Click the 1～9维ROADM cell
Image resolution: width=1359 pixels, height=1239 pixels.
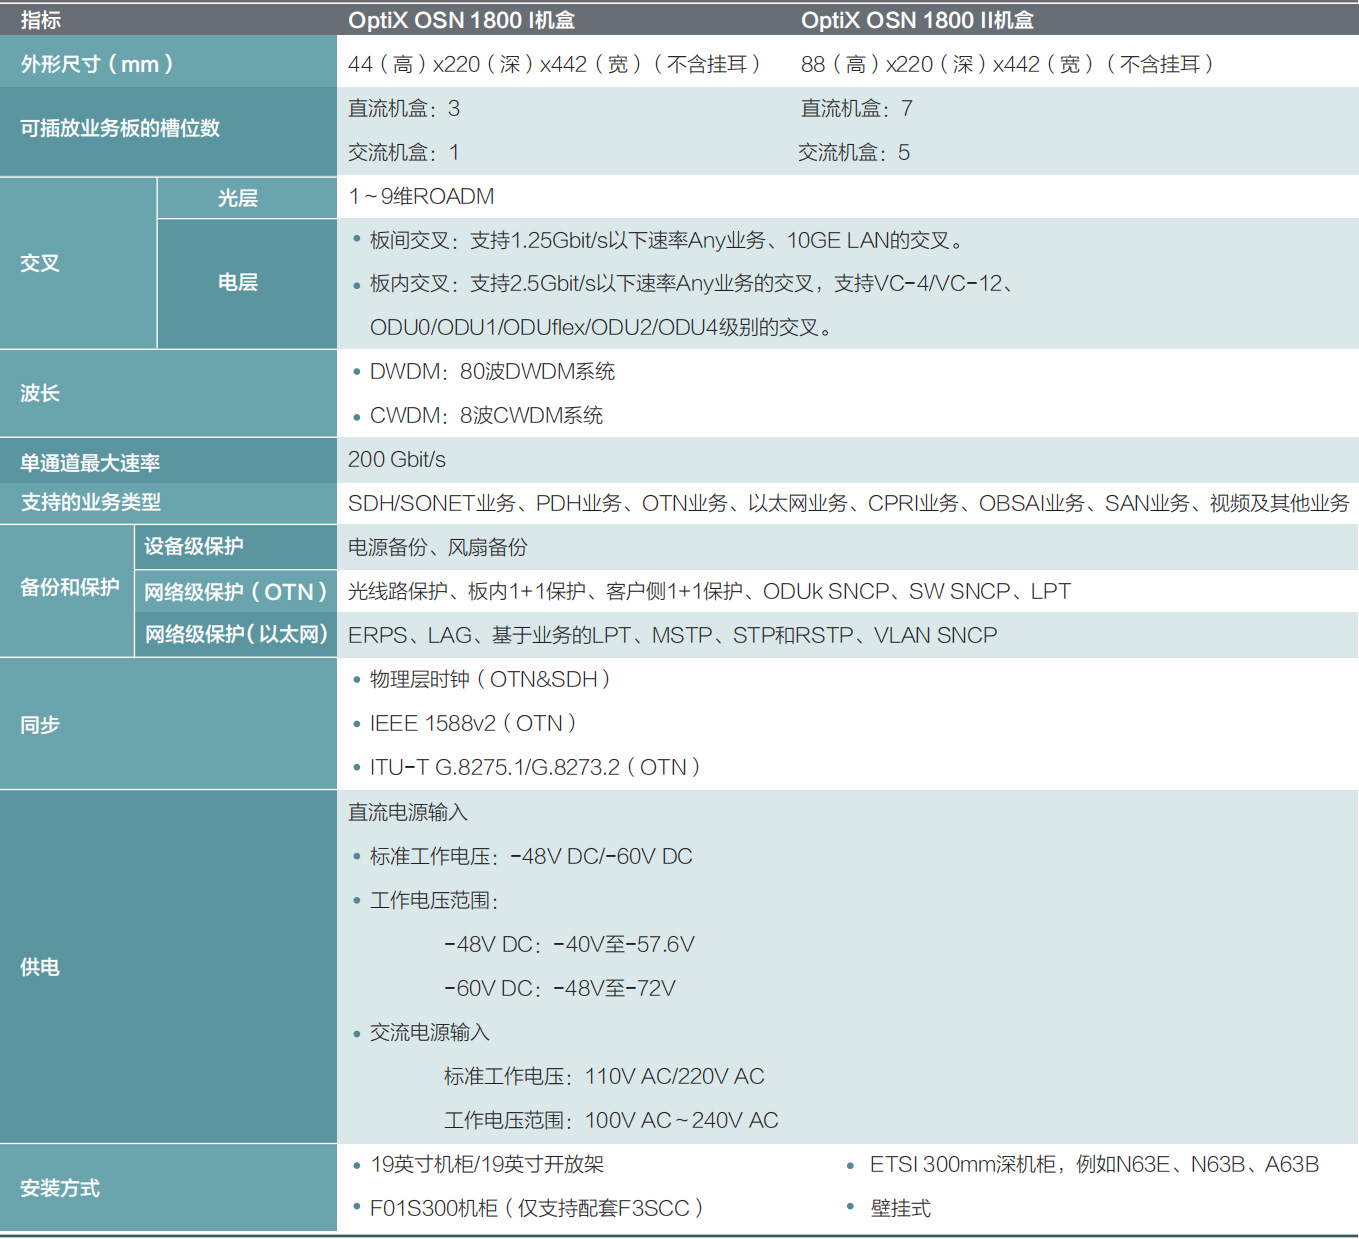click(x=421, y=197)
